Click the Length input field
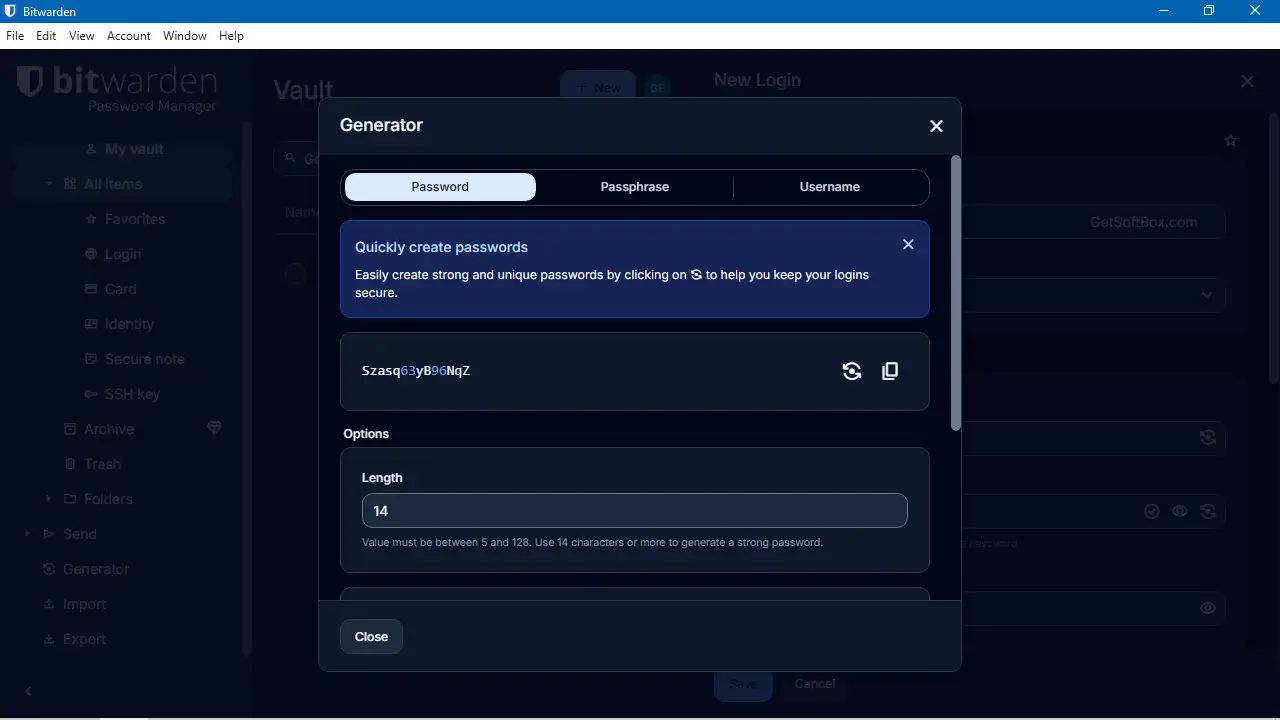The image size is (1280, 720). 635,510
